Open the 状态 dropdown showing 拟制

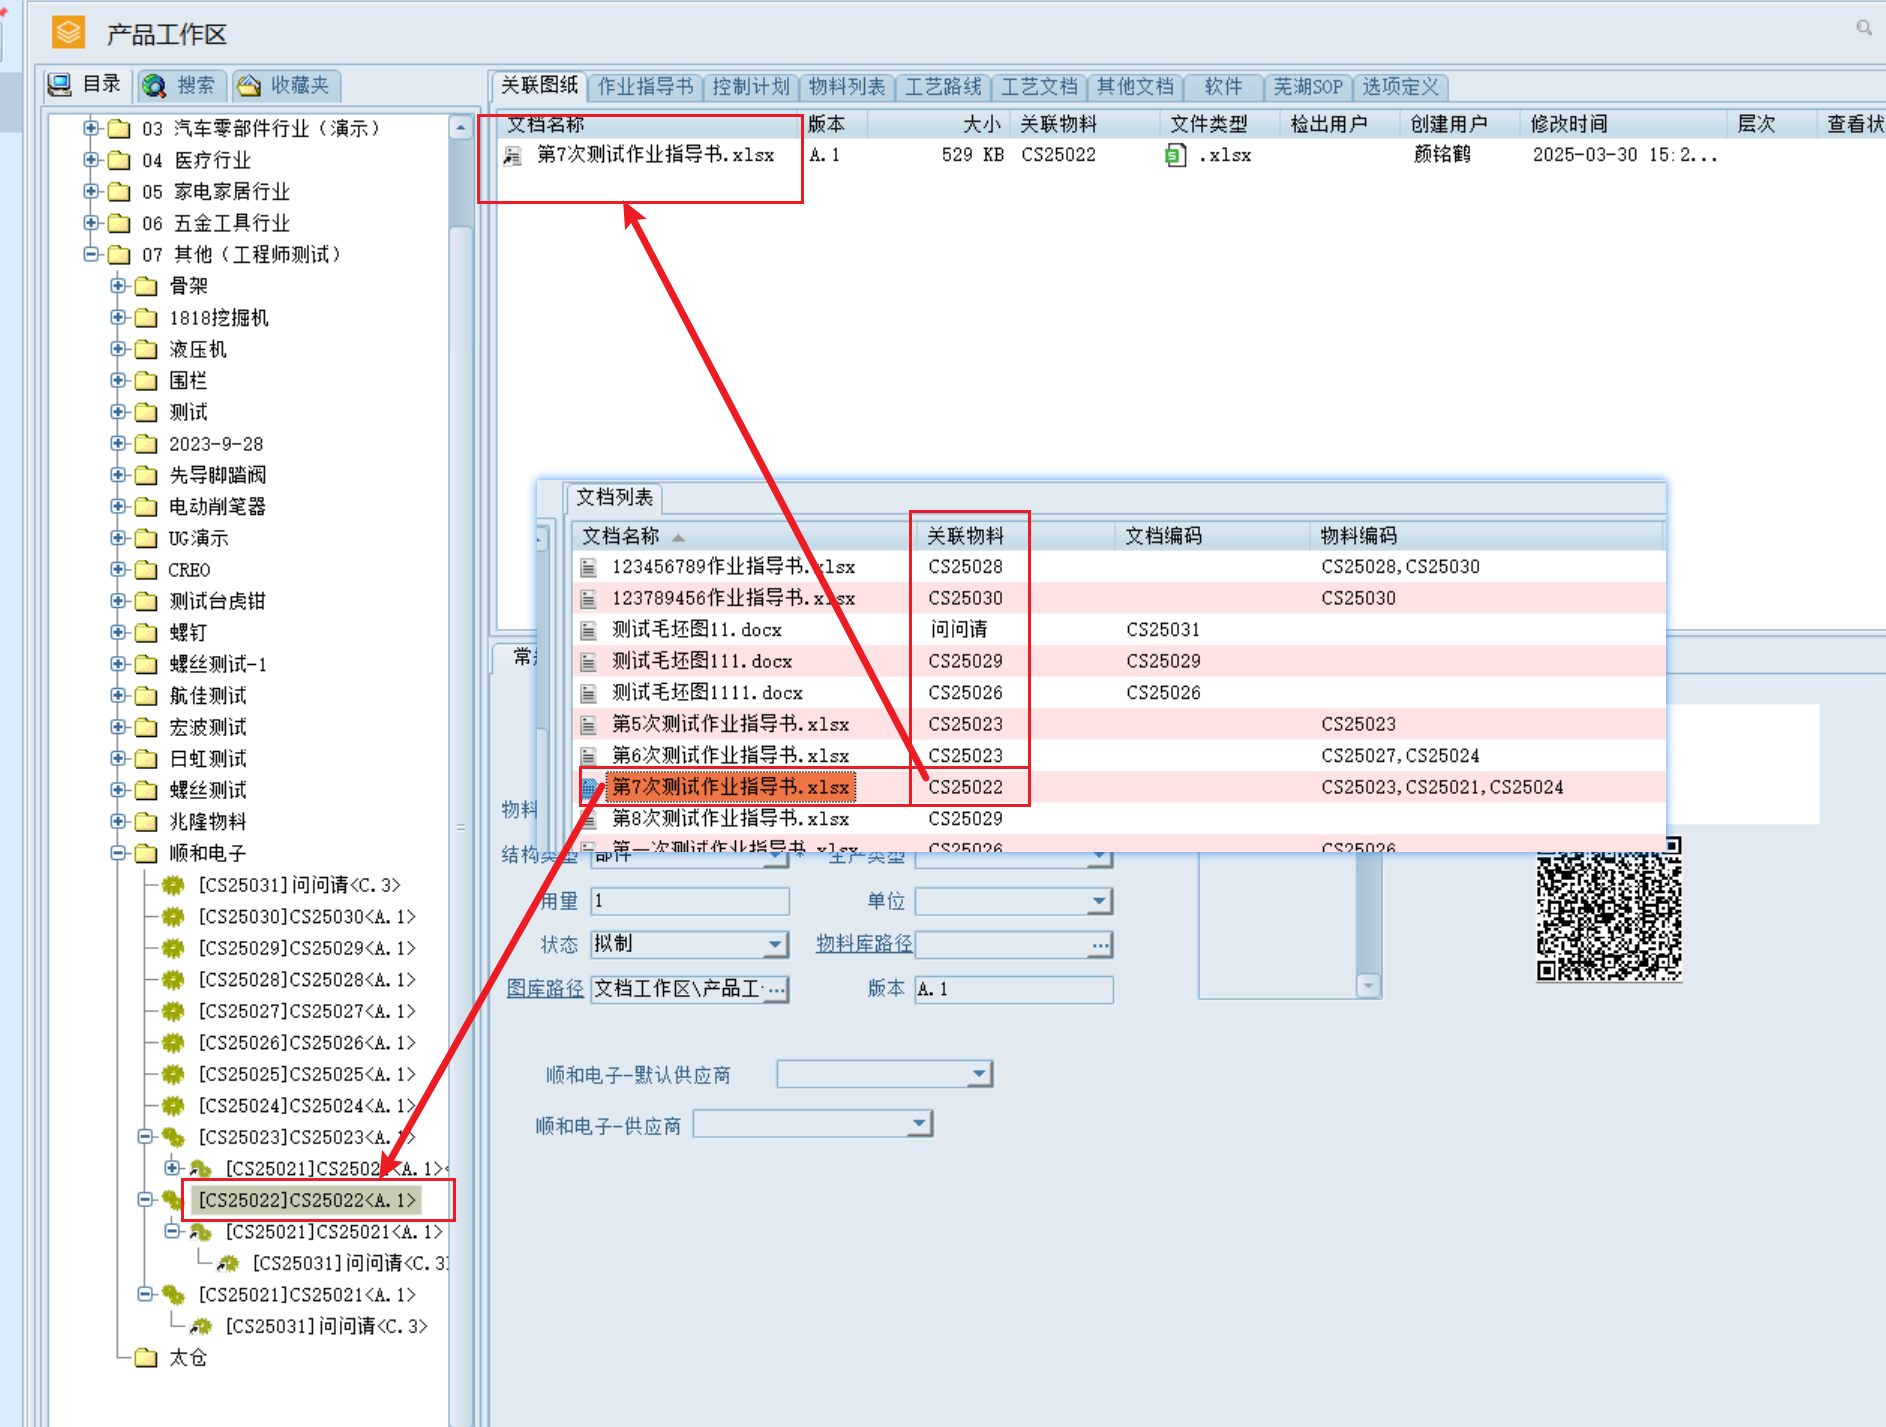(776, 944)
